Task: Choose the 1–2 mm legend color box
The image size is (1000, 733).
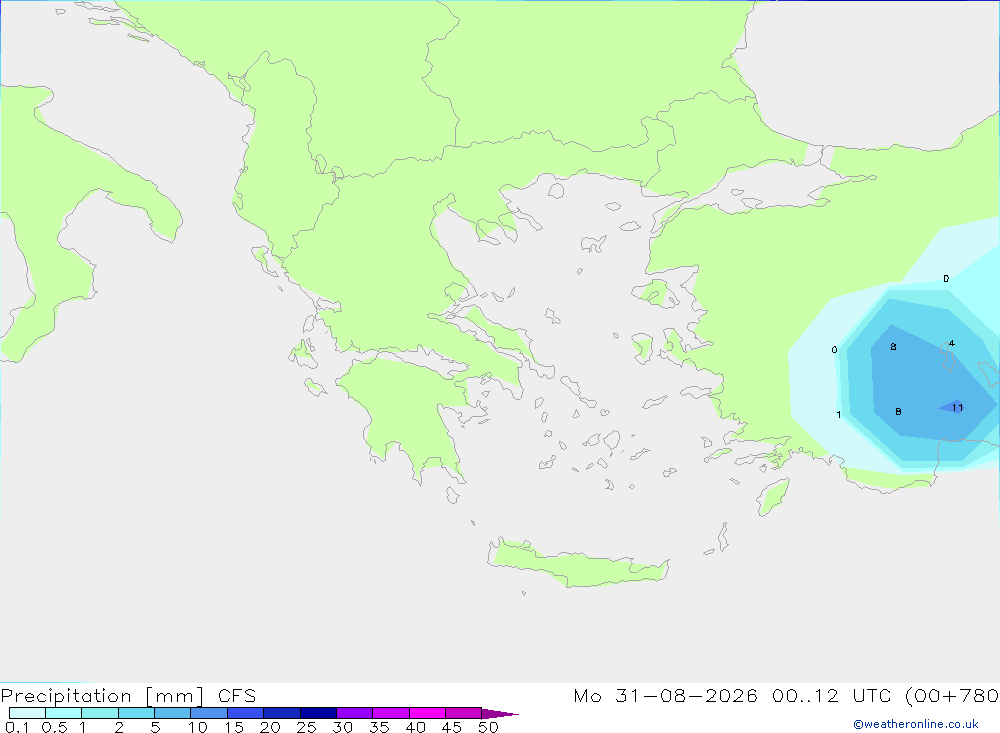Action: tap(100, 713)
